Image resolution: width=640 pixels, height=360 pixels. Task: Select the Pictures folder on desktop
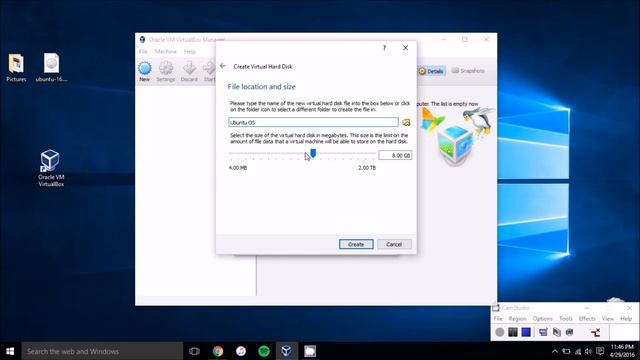click(16, 67)
